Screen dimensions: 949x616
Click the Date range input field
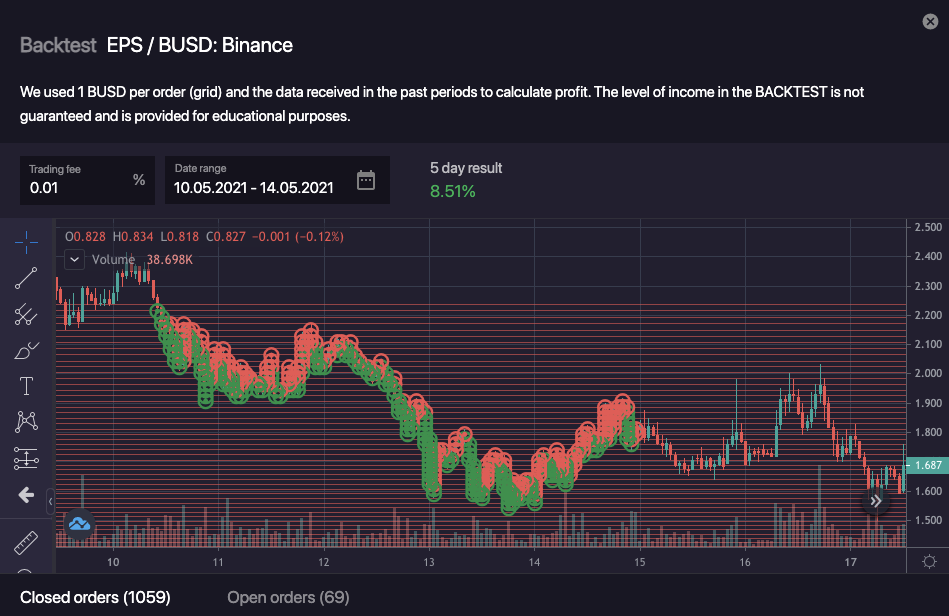point(255,187)
